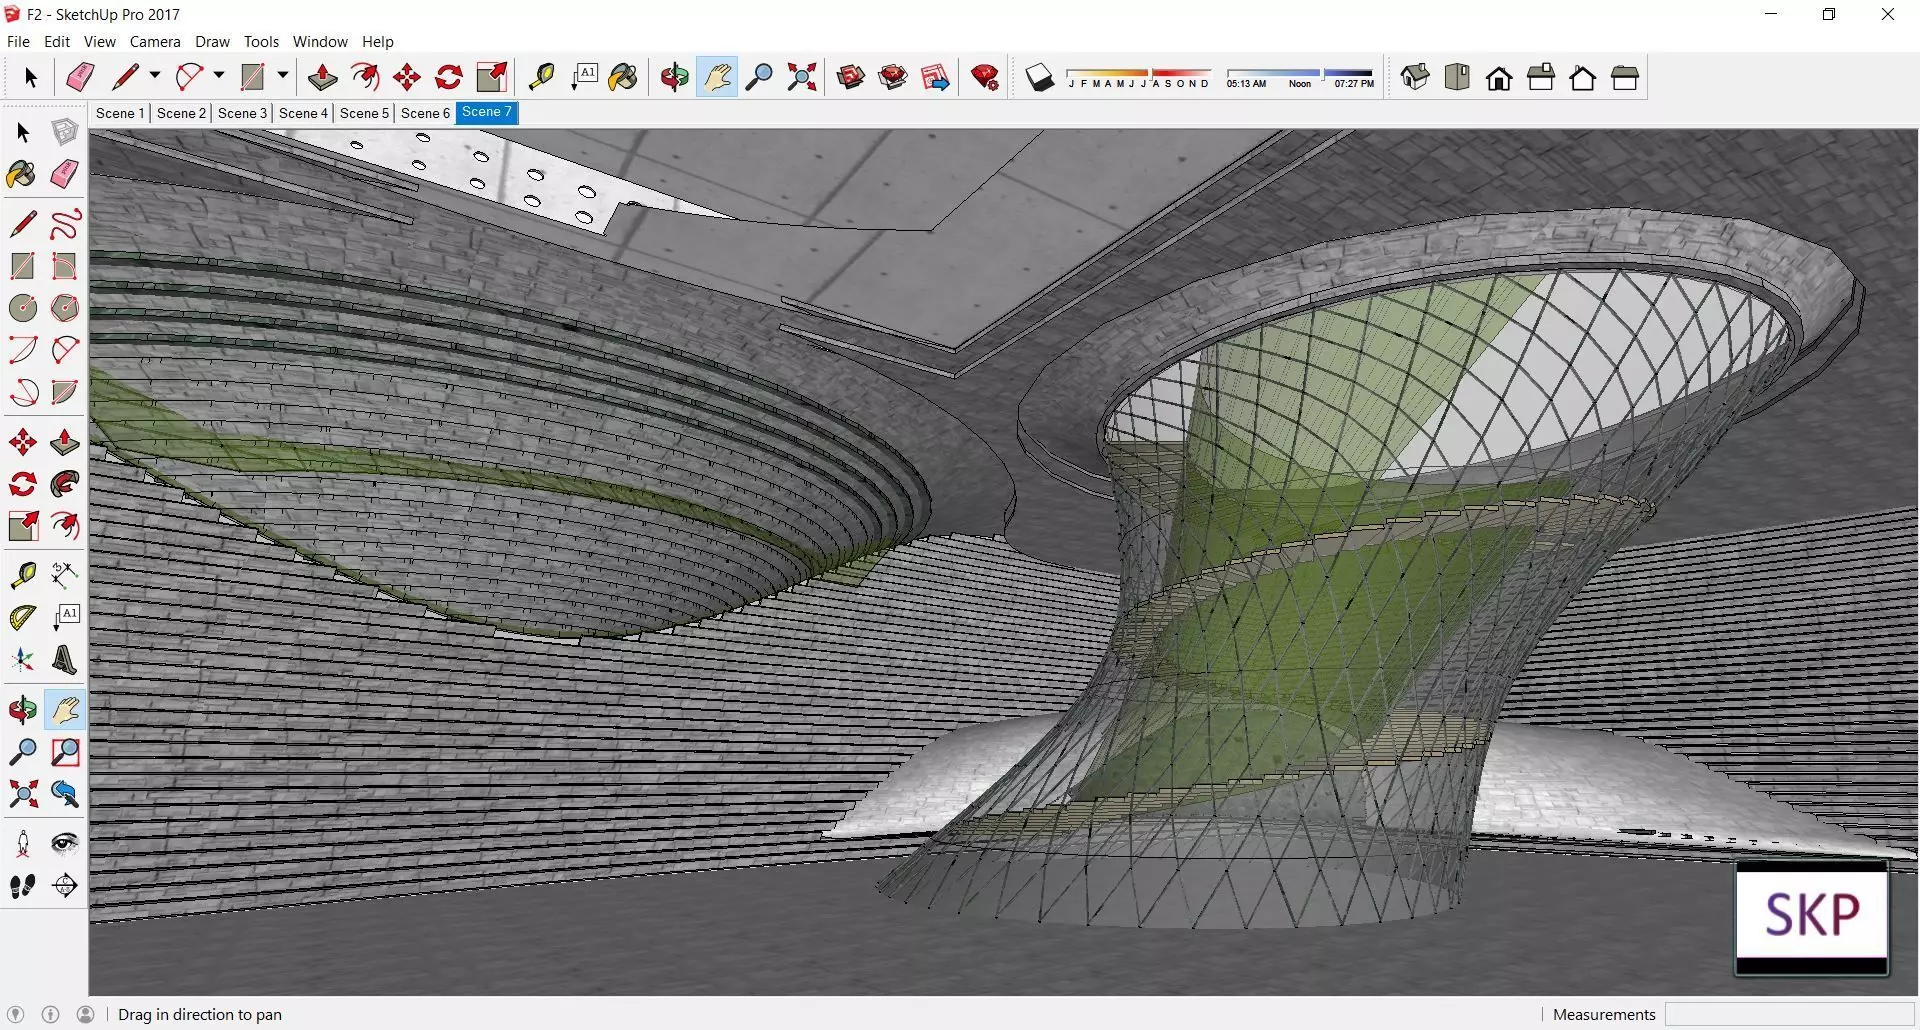The image size is (1920, 1030).
Task: Switch to the Iso view
Action: pyautogui.click(x=1415, y=77)
